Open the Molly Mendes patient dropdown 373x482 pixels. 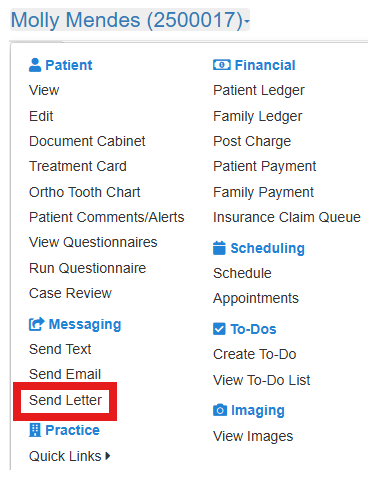pyautogui.click(x=130, y=20)
